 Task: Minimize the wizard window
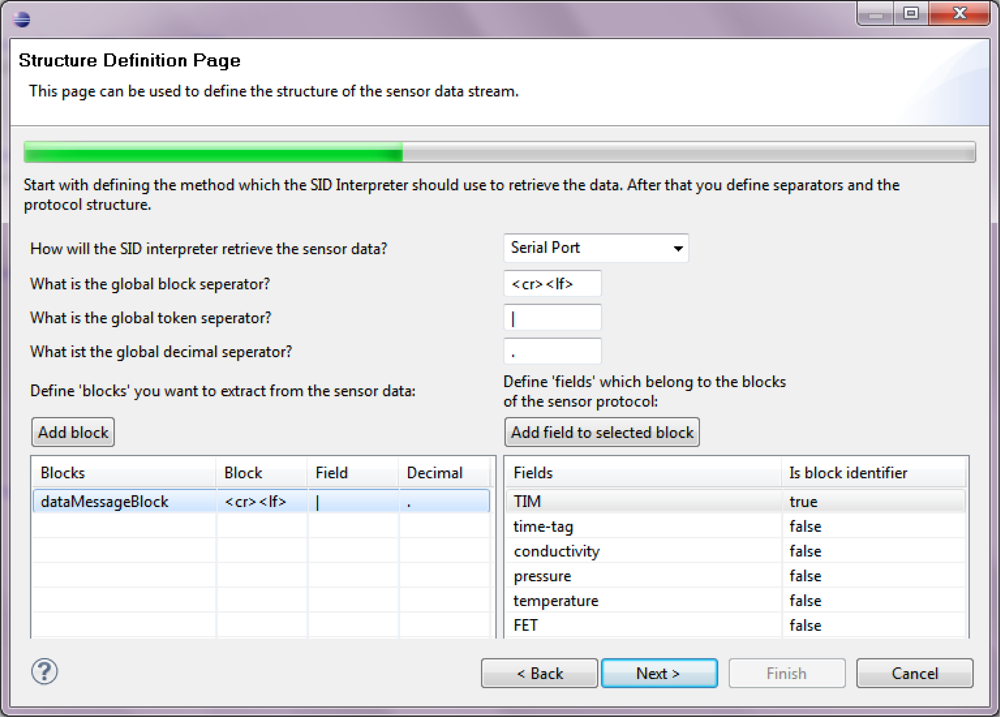pyautogui.click(x=876, y=13)
